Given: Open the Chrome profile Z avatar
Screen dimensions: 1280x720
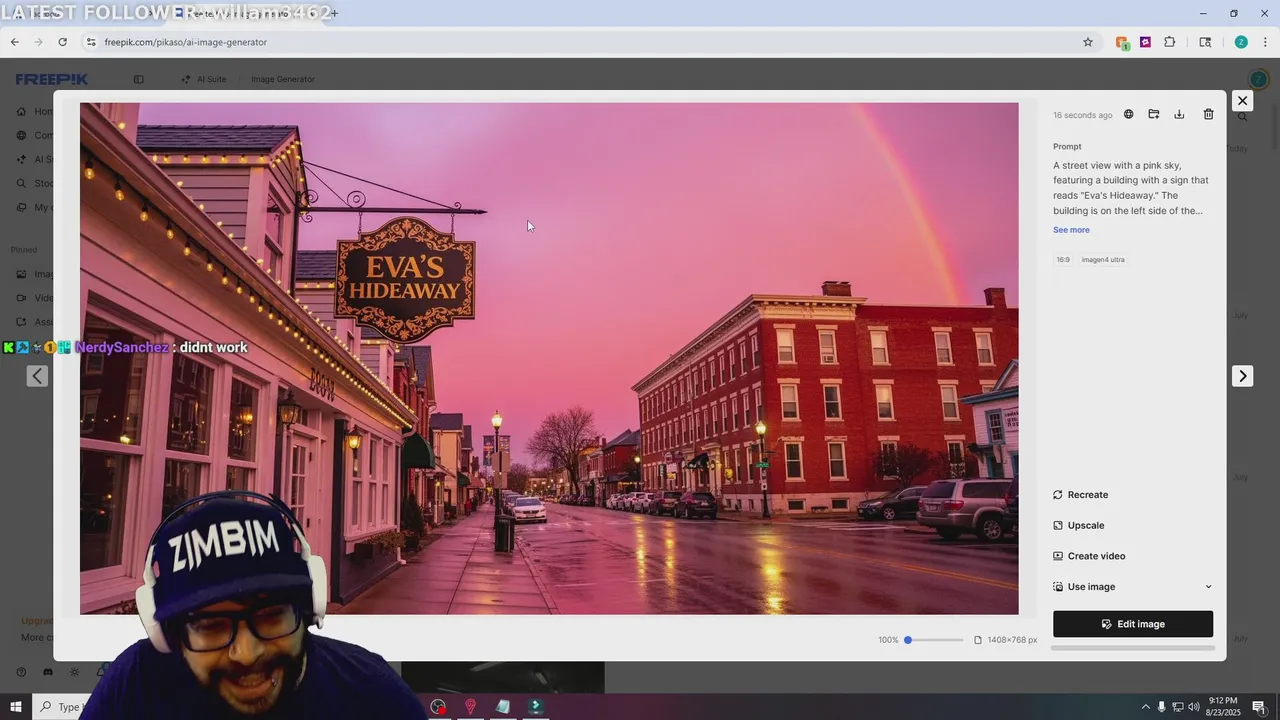Looking at the screenshot, I should (x=1241, y=42).
